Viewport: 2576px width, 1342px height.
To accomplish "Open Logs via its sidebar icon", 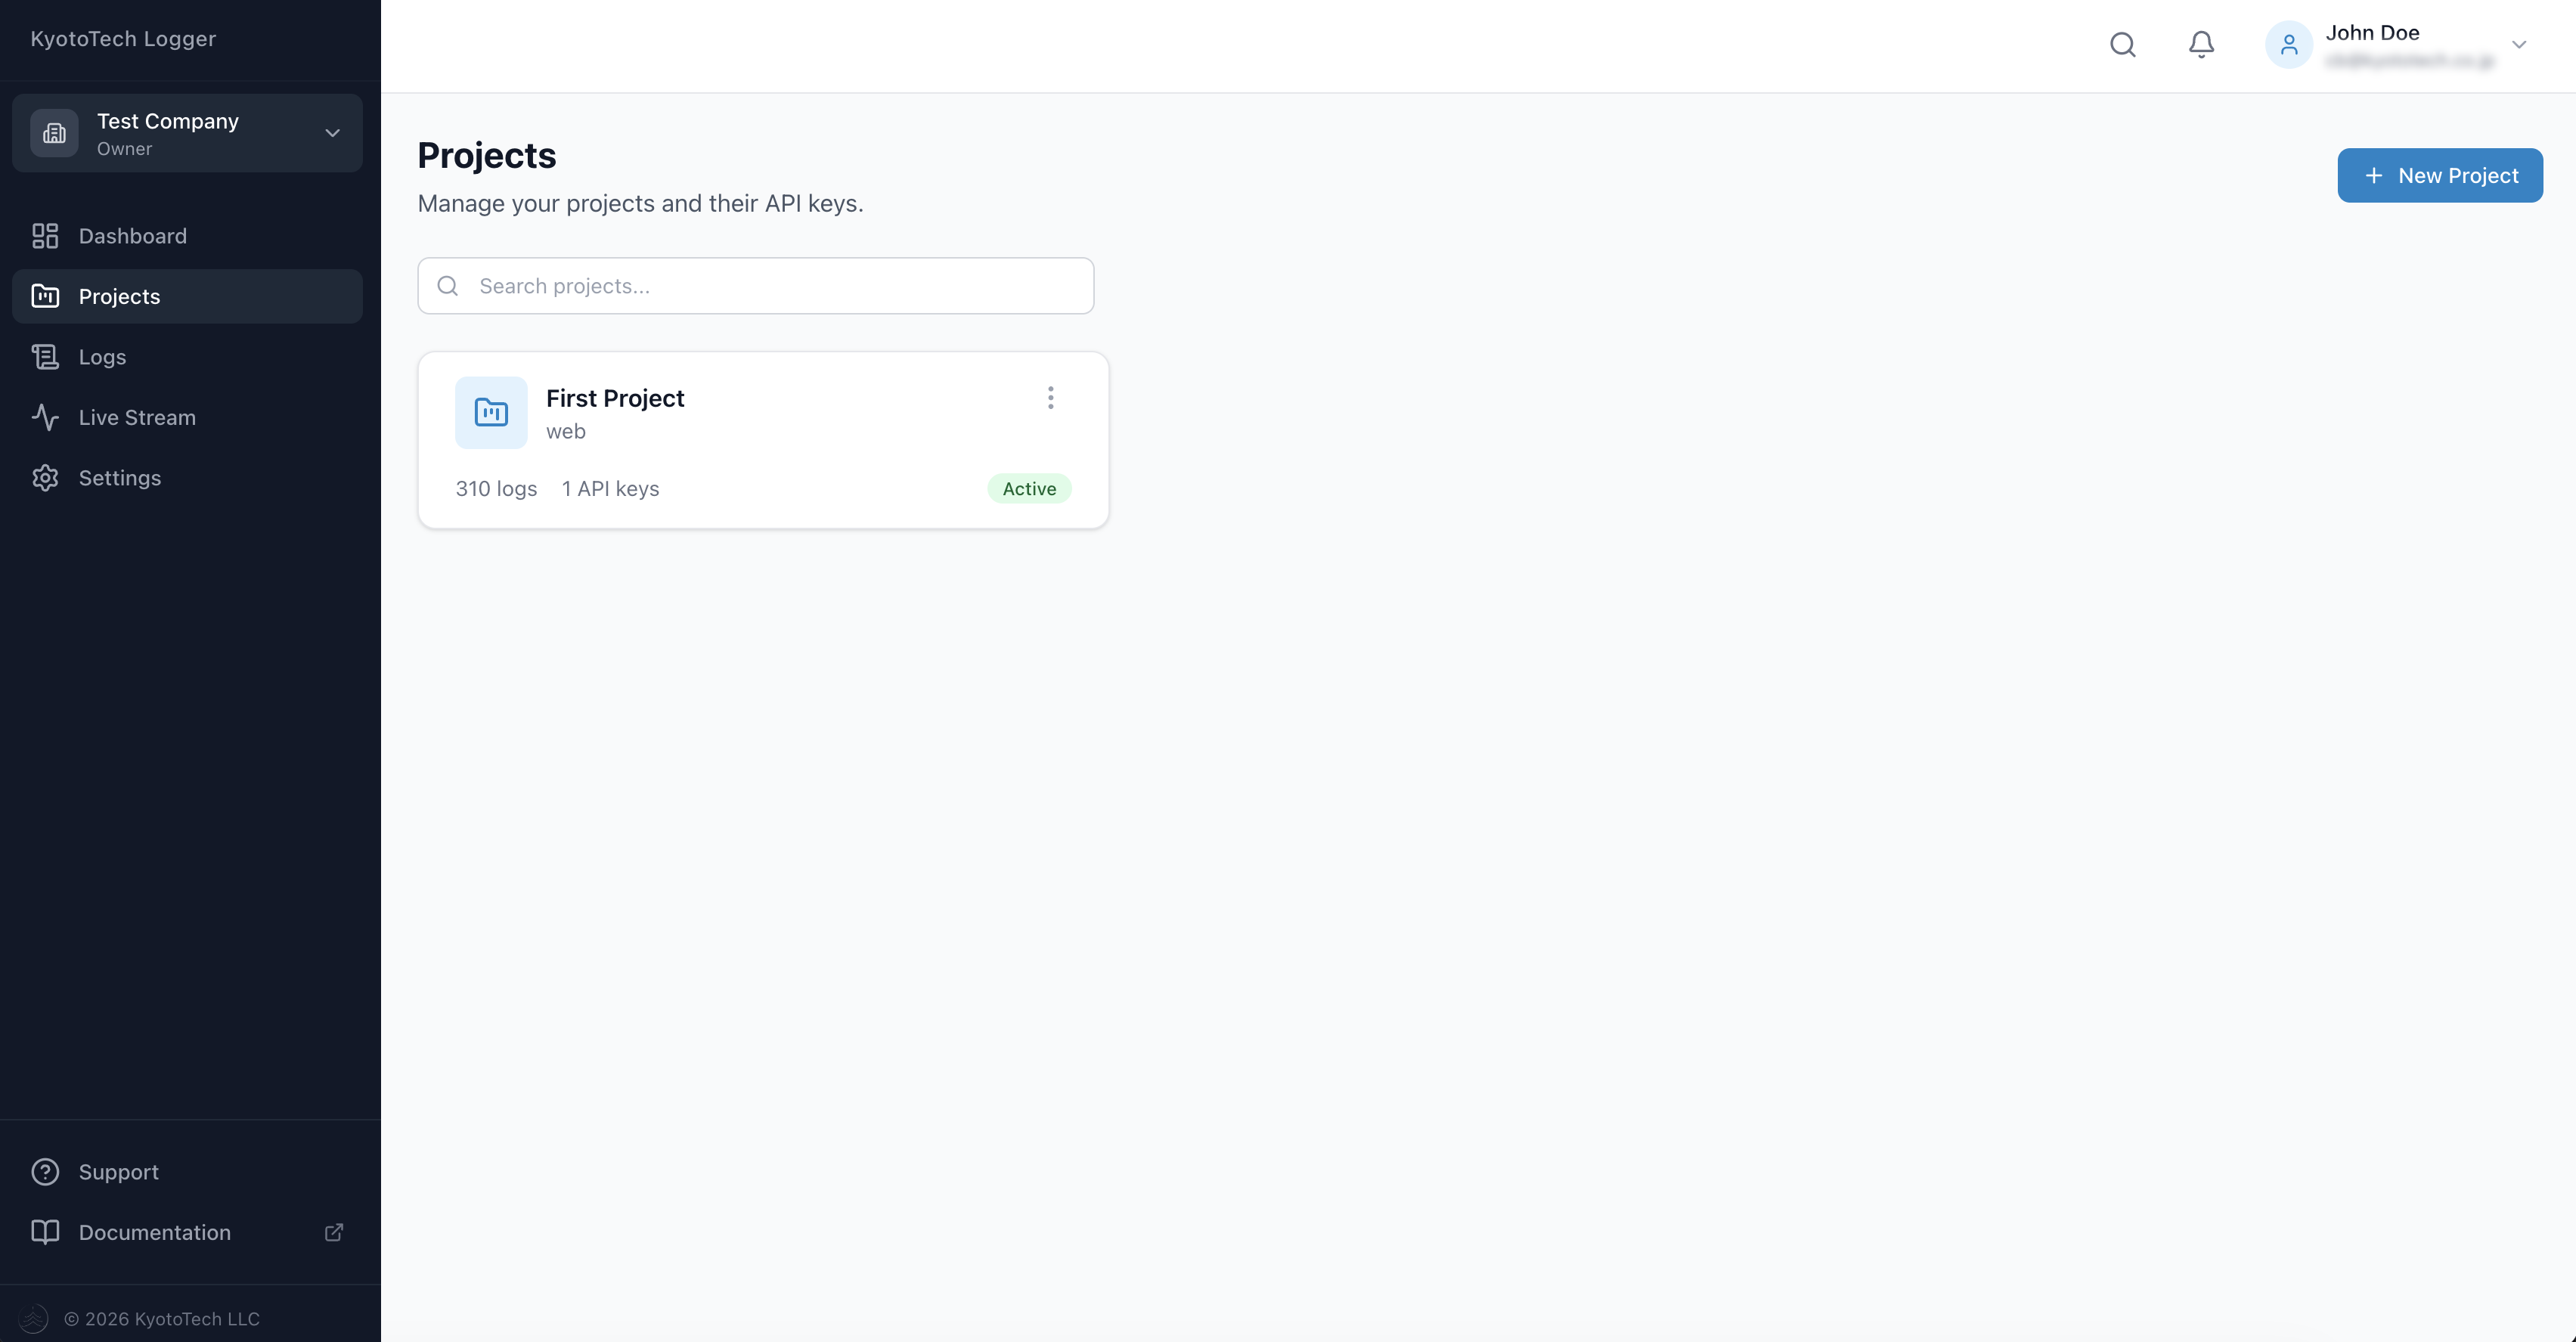I will coord(46,357).
